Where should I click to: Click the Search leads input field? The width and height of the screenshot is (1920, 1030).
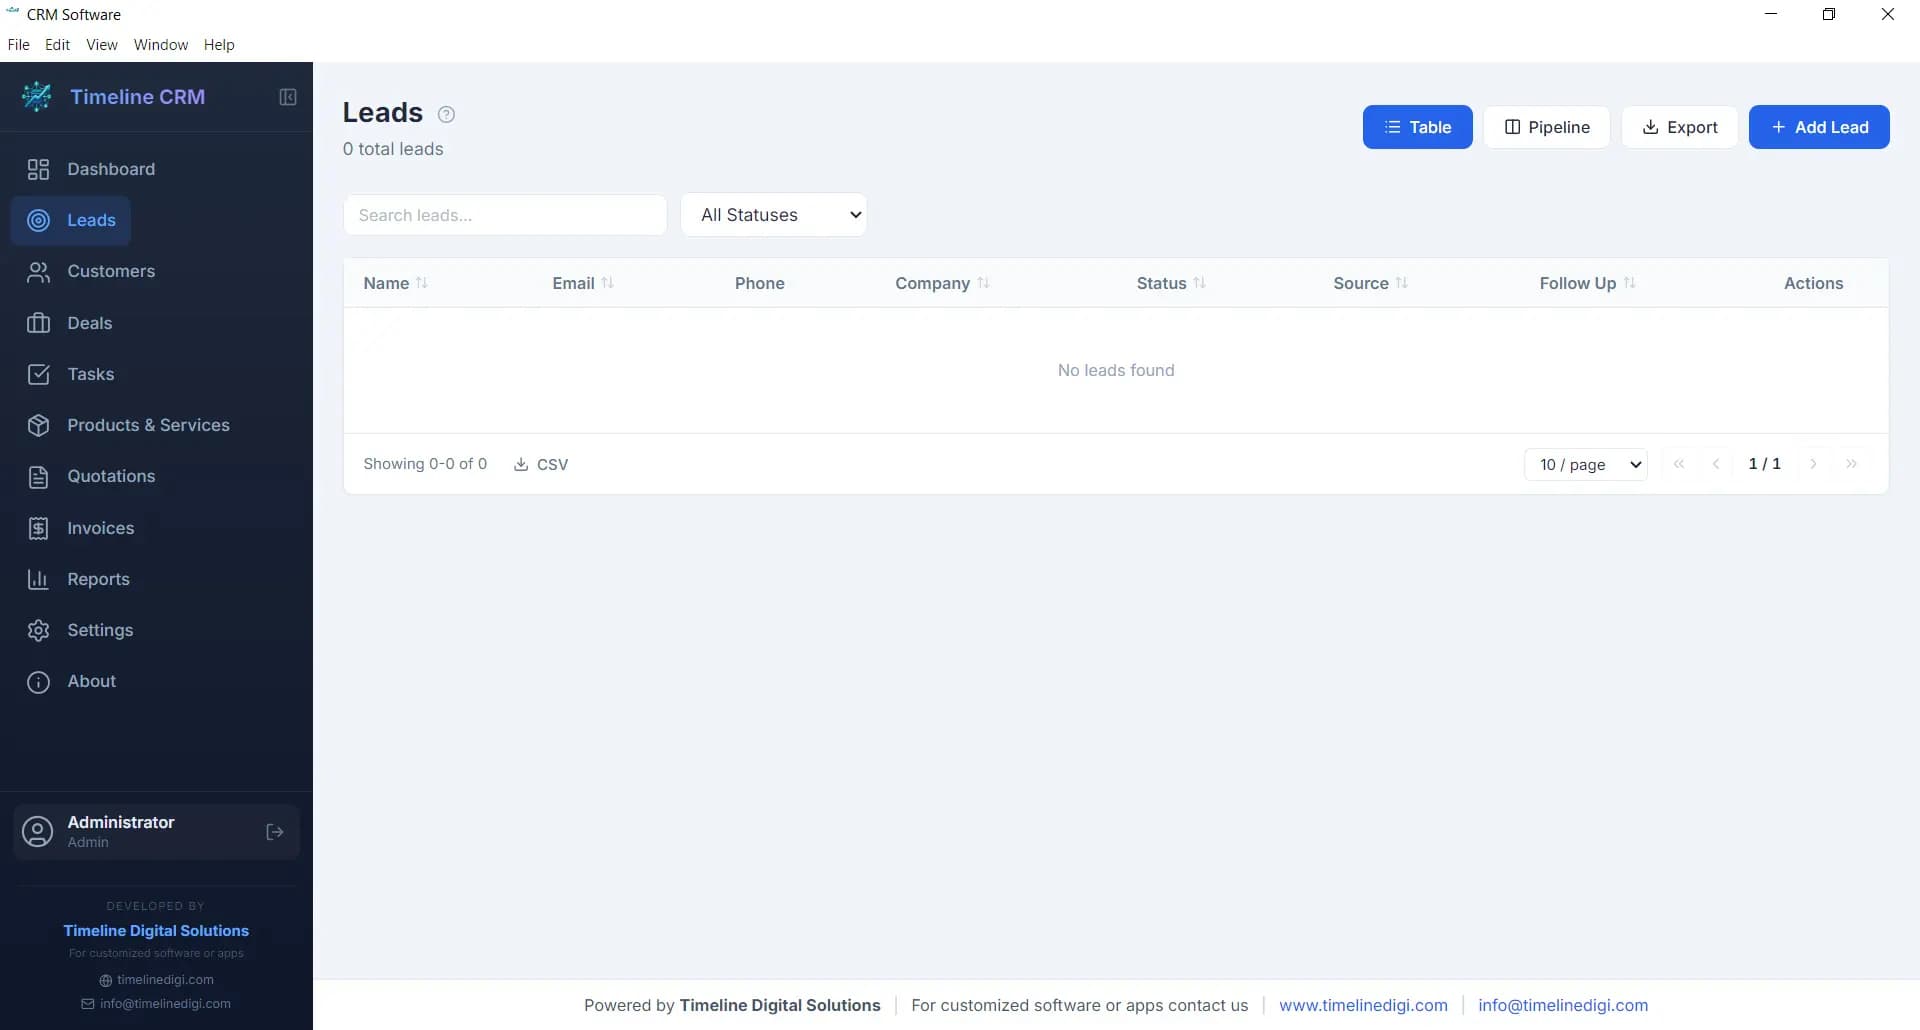(x=504, y=214)
